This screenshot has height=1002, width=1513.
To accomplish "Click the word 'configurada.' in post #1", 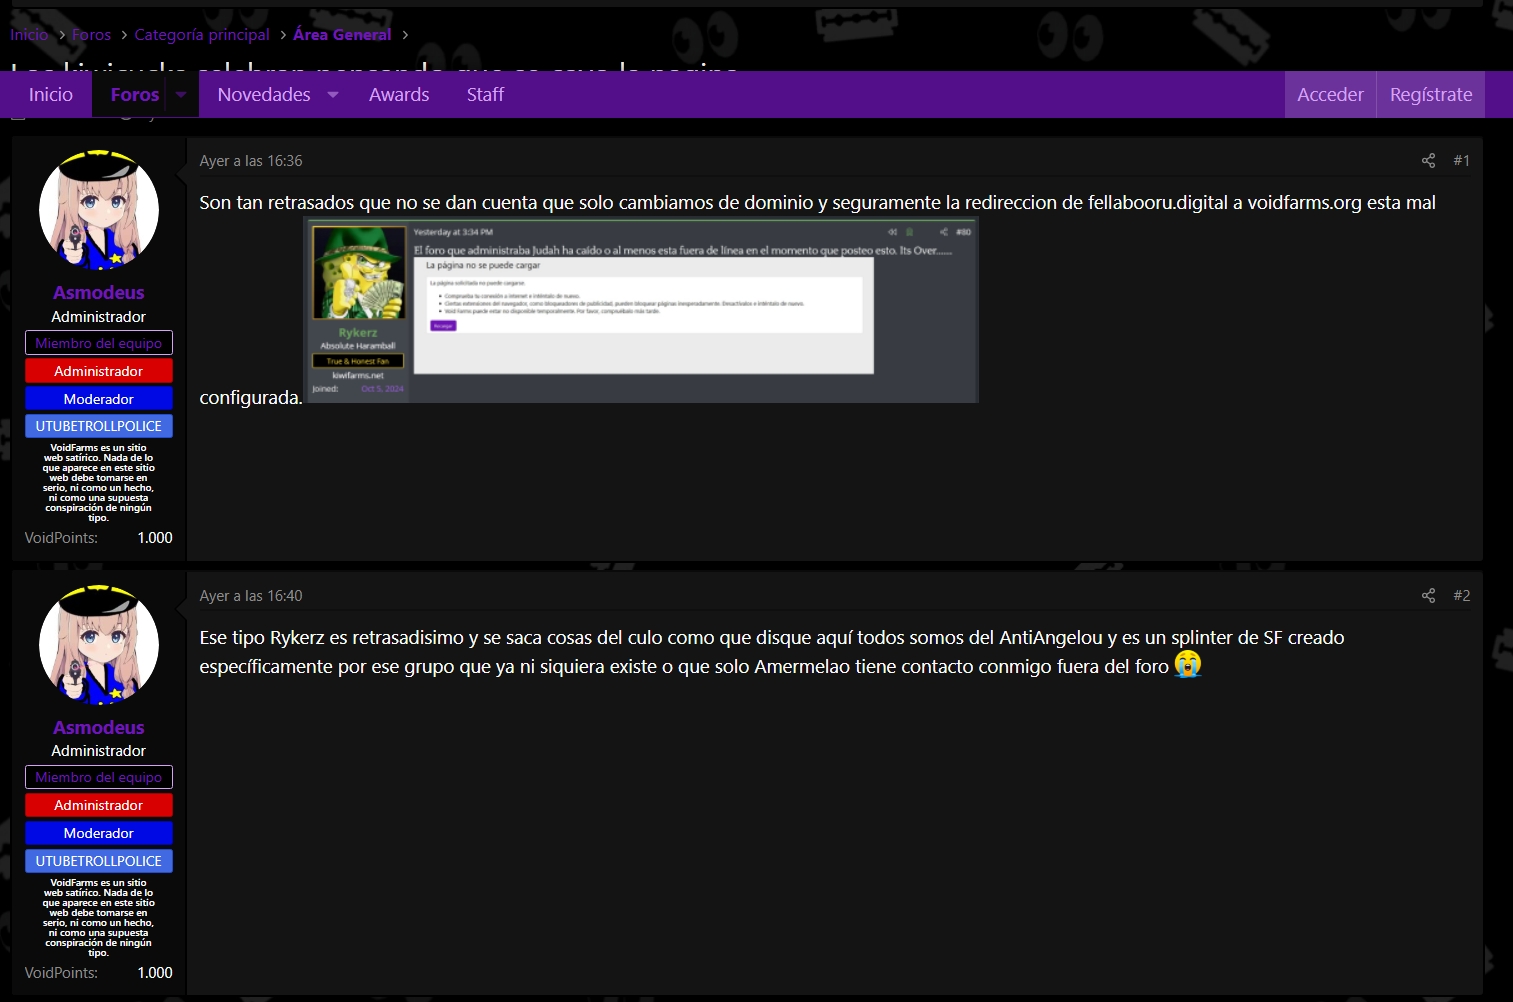I will tap(250, 398).
